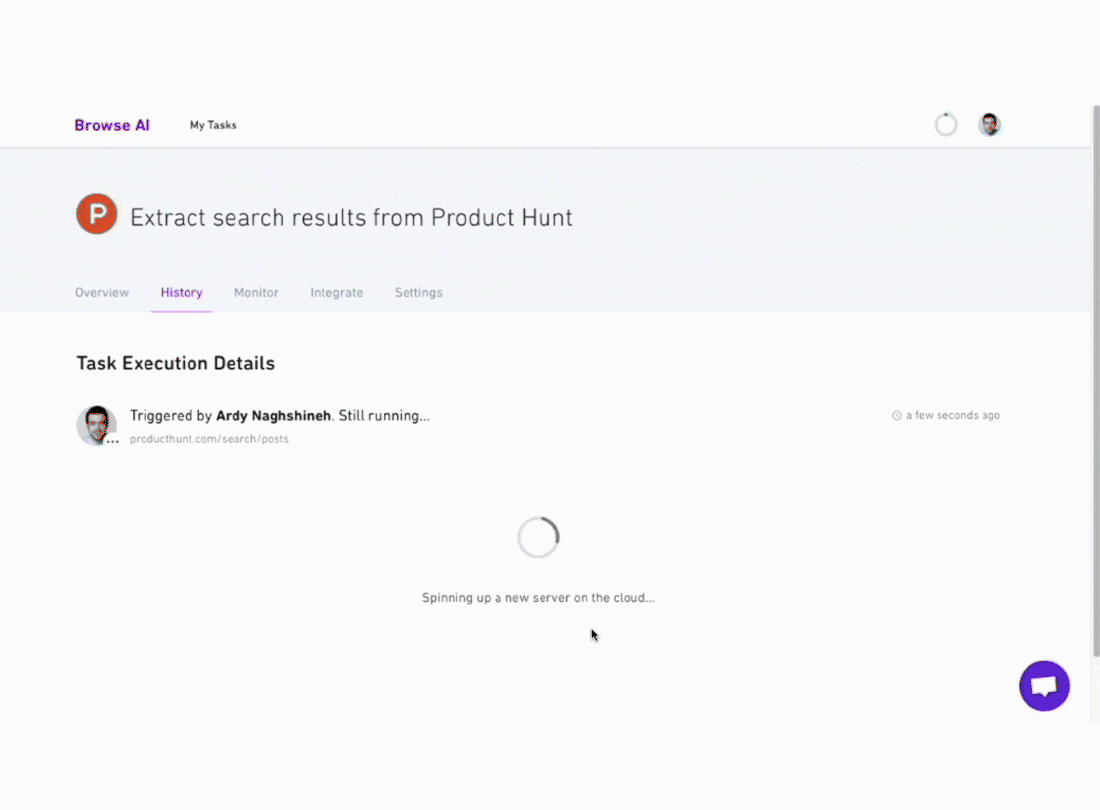
Task: Go to the Settings tab
Action: coord(418,292)
